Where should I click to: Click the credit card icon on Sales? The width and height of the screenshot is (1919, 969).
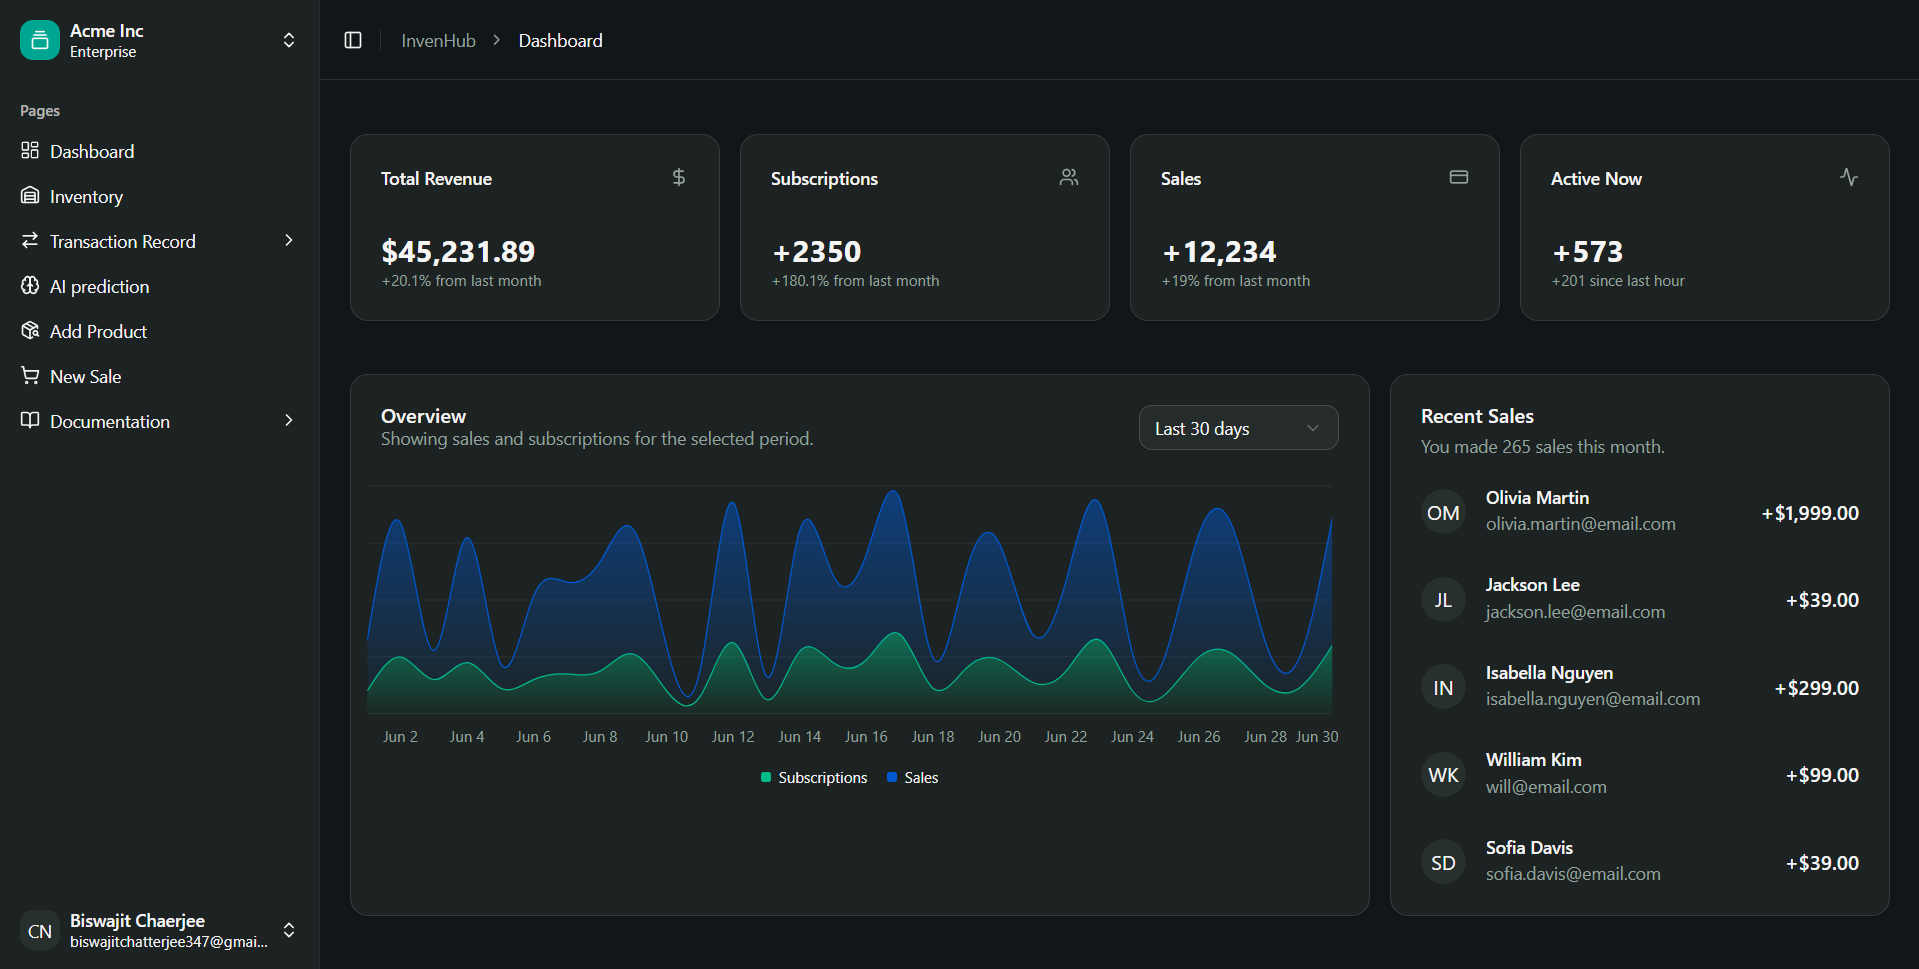click(x=1459, y=177)
